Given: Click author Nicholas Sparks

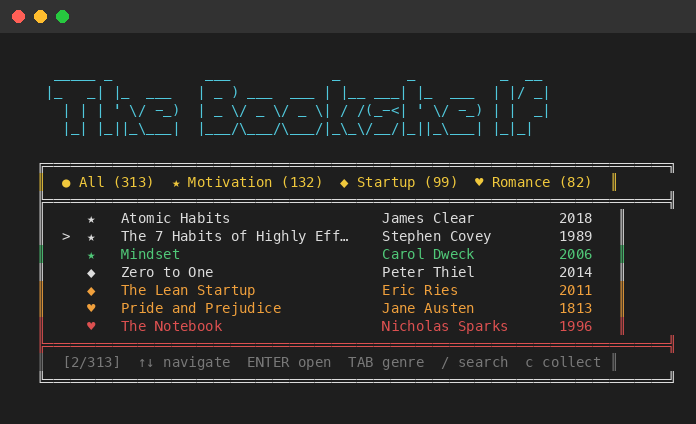Looking at the screenshot, I should [444, 326].
